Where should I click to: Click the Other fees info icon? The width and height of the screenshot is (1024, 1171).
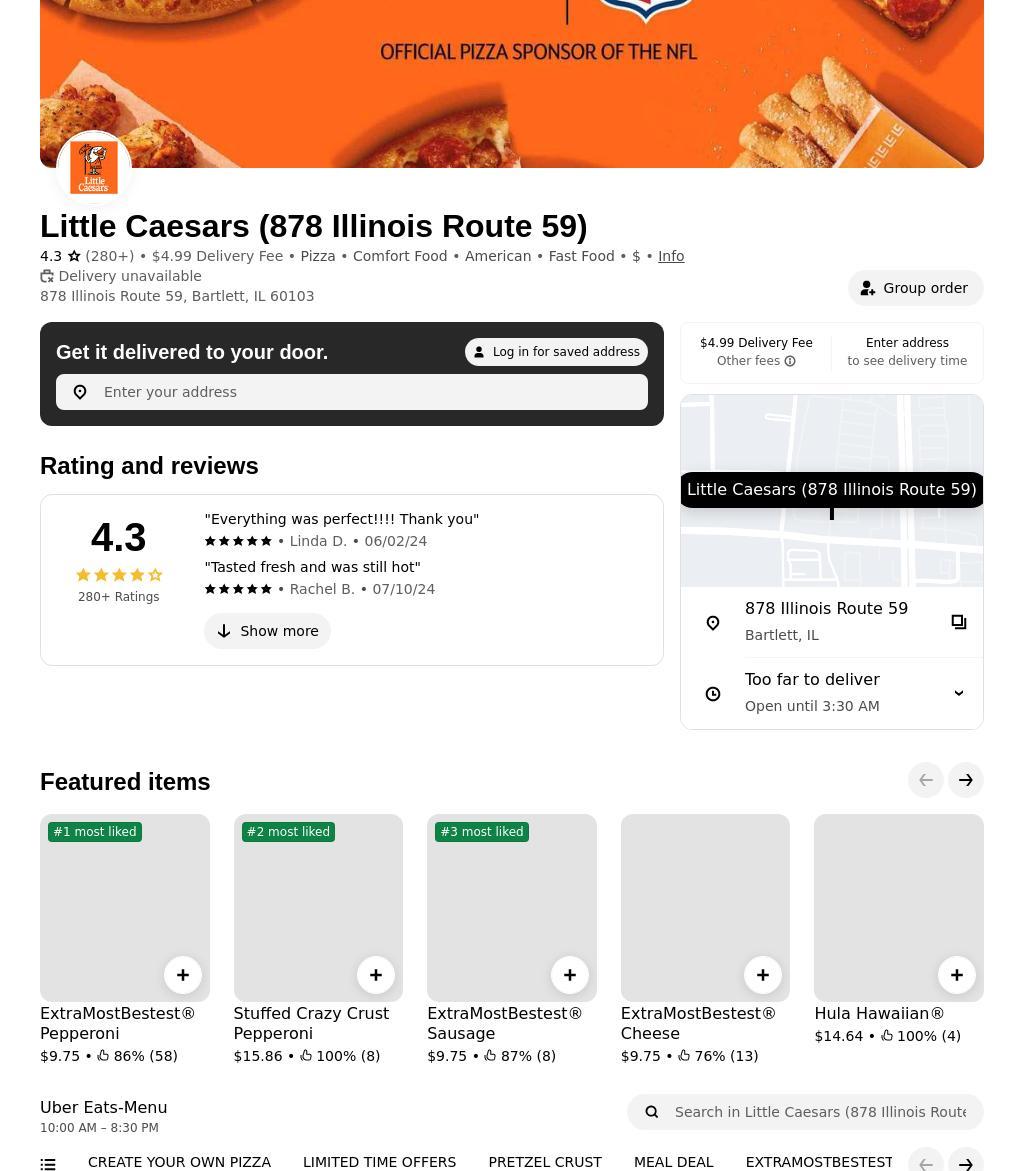[790, 361]
